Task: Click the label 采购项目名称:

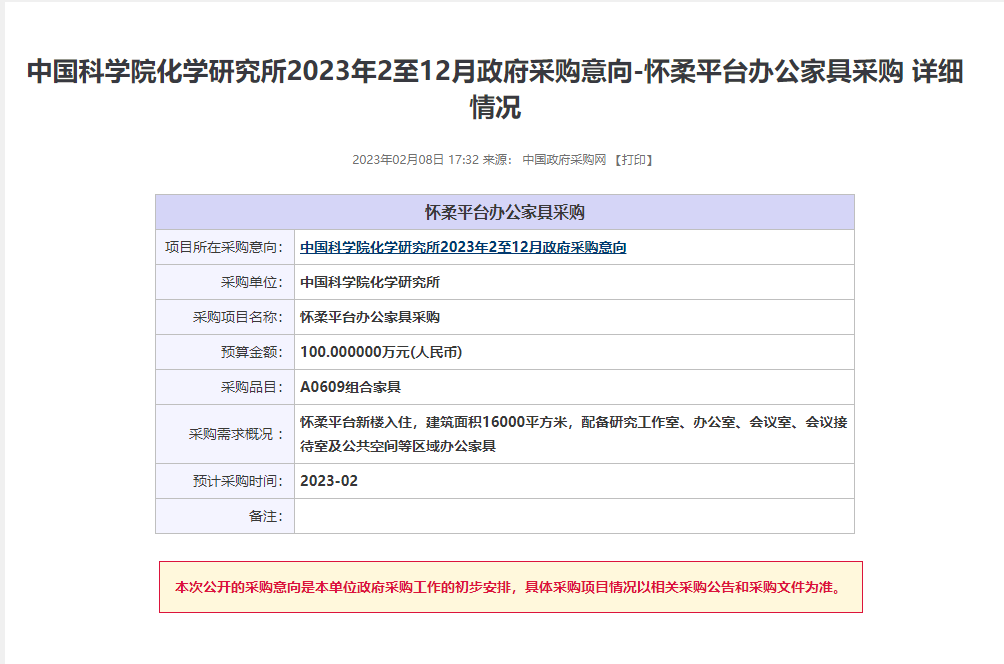Action: [x=238, y=317]
